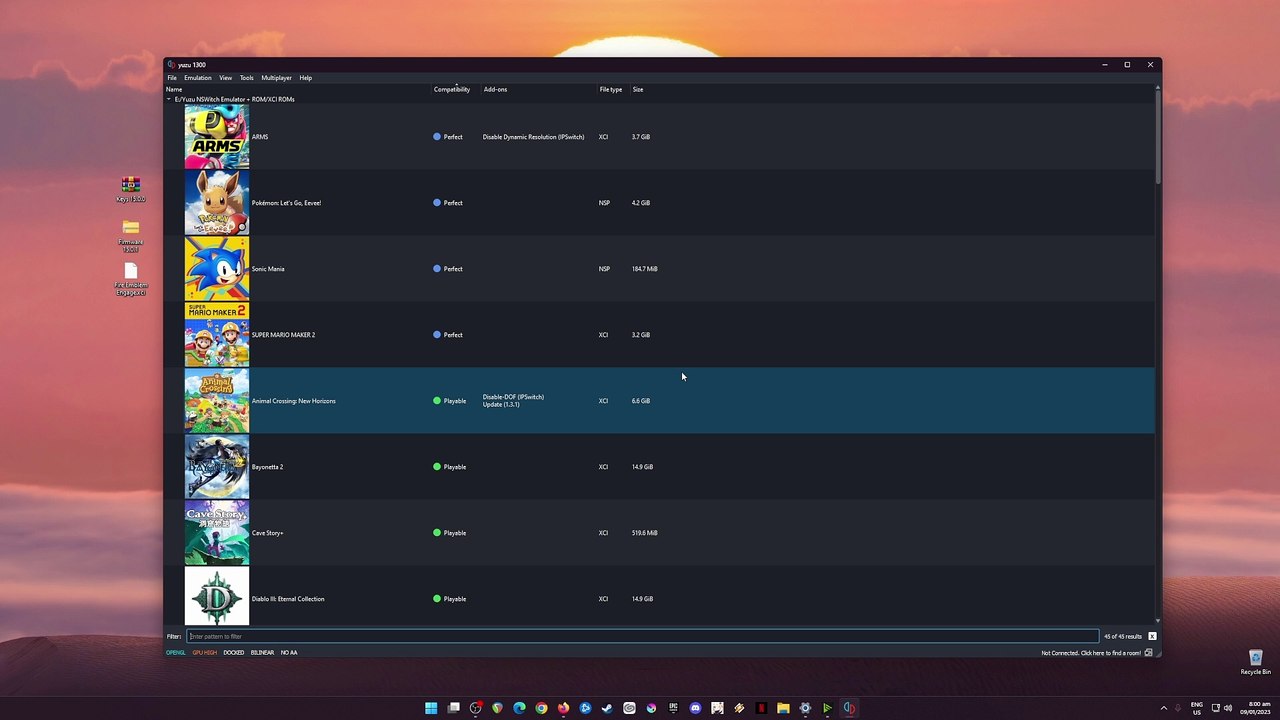Launch Microsoft Edge from the taskbar

pos(519,708)
